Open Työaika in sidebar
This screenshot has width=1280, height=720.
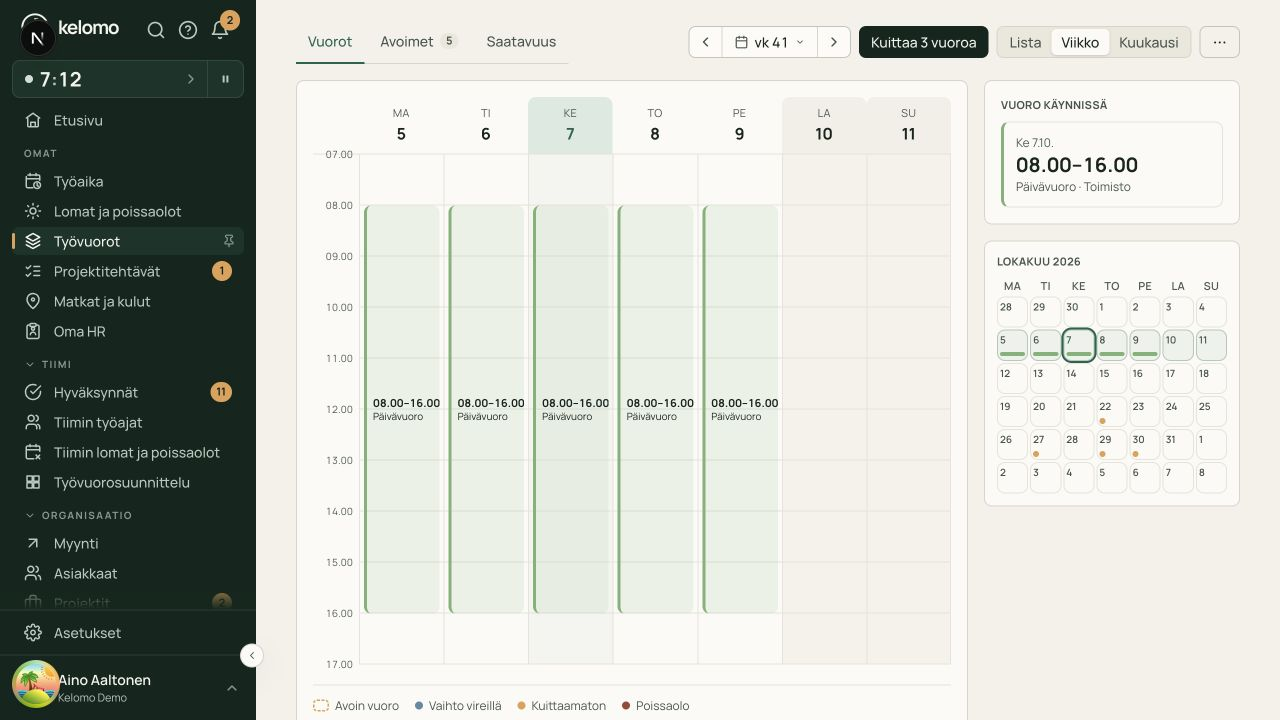[x=128, y=182]
